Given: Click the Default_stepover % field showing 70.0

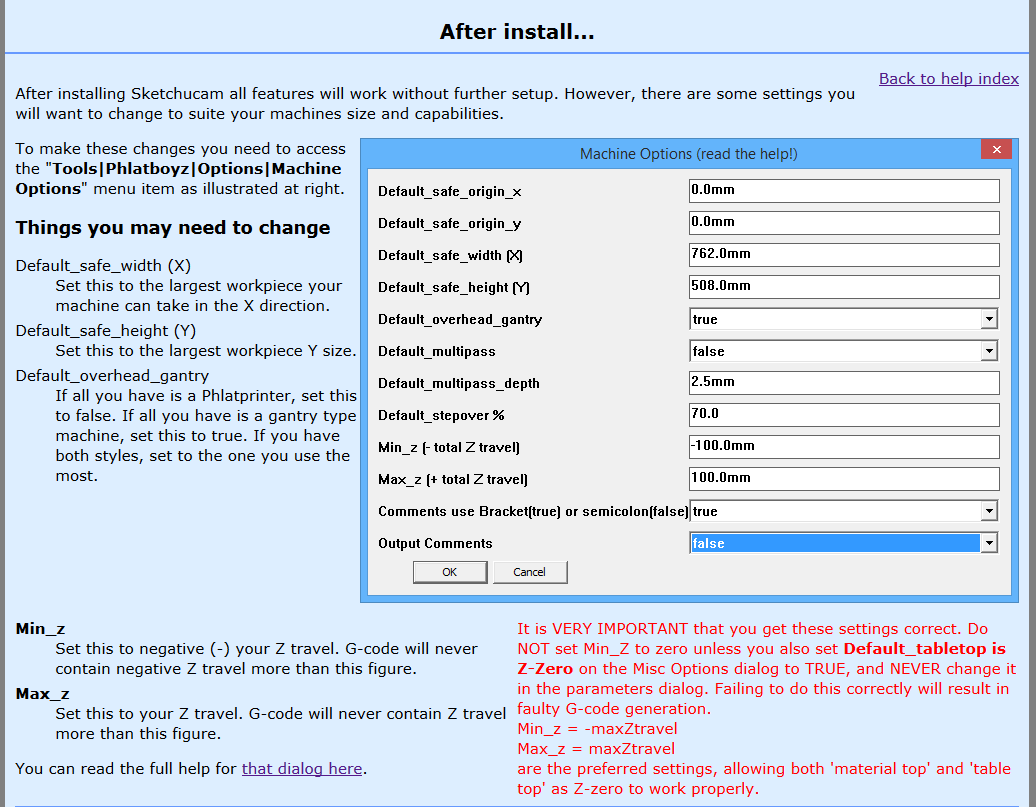Looking at the screenshot, I should point(843,414).
